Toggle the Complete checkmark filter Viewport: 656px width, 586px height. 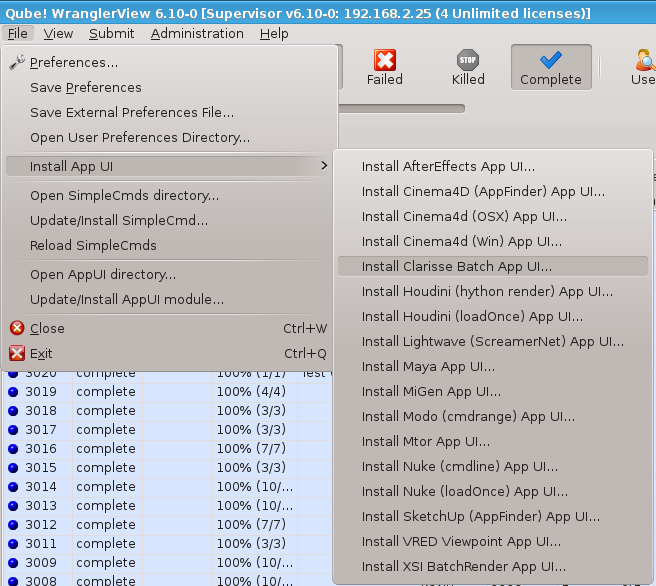(550, 60)
